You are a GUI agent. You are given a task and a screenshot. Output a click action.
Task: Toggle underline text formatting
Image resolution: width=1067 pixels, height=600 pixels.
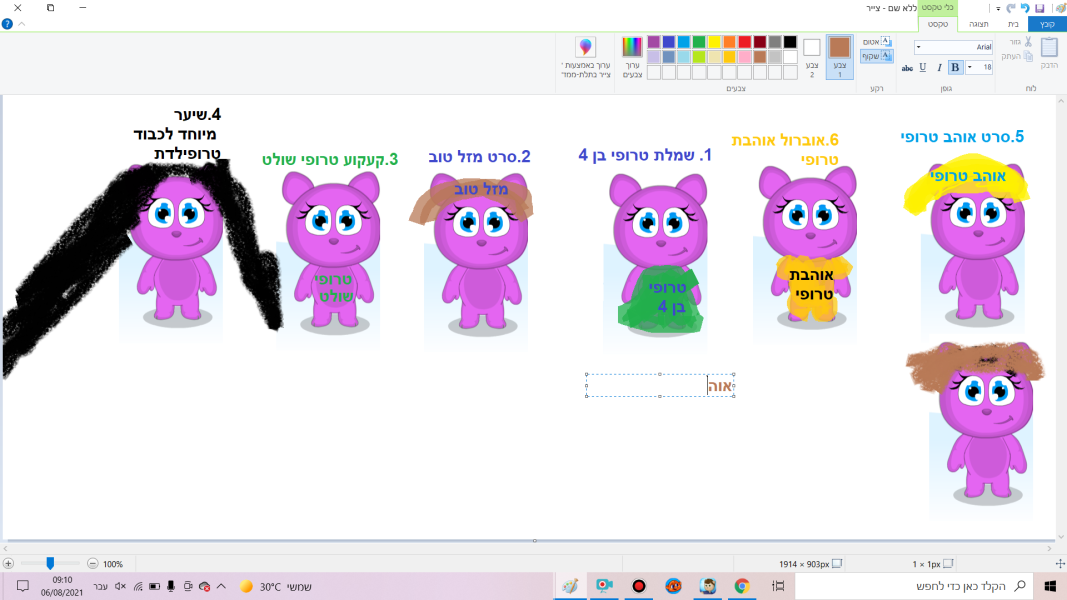(923, 68)
